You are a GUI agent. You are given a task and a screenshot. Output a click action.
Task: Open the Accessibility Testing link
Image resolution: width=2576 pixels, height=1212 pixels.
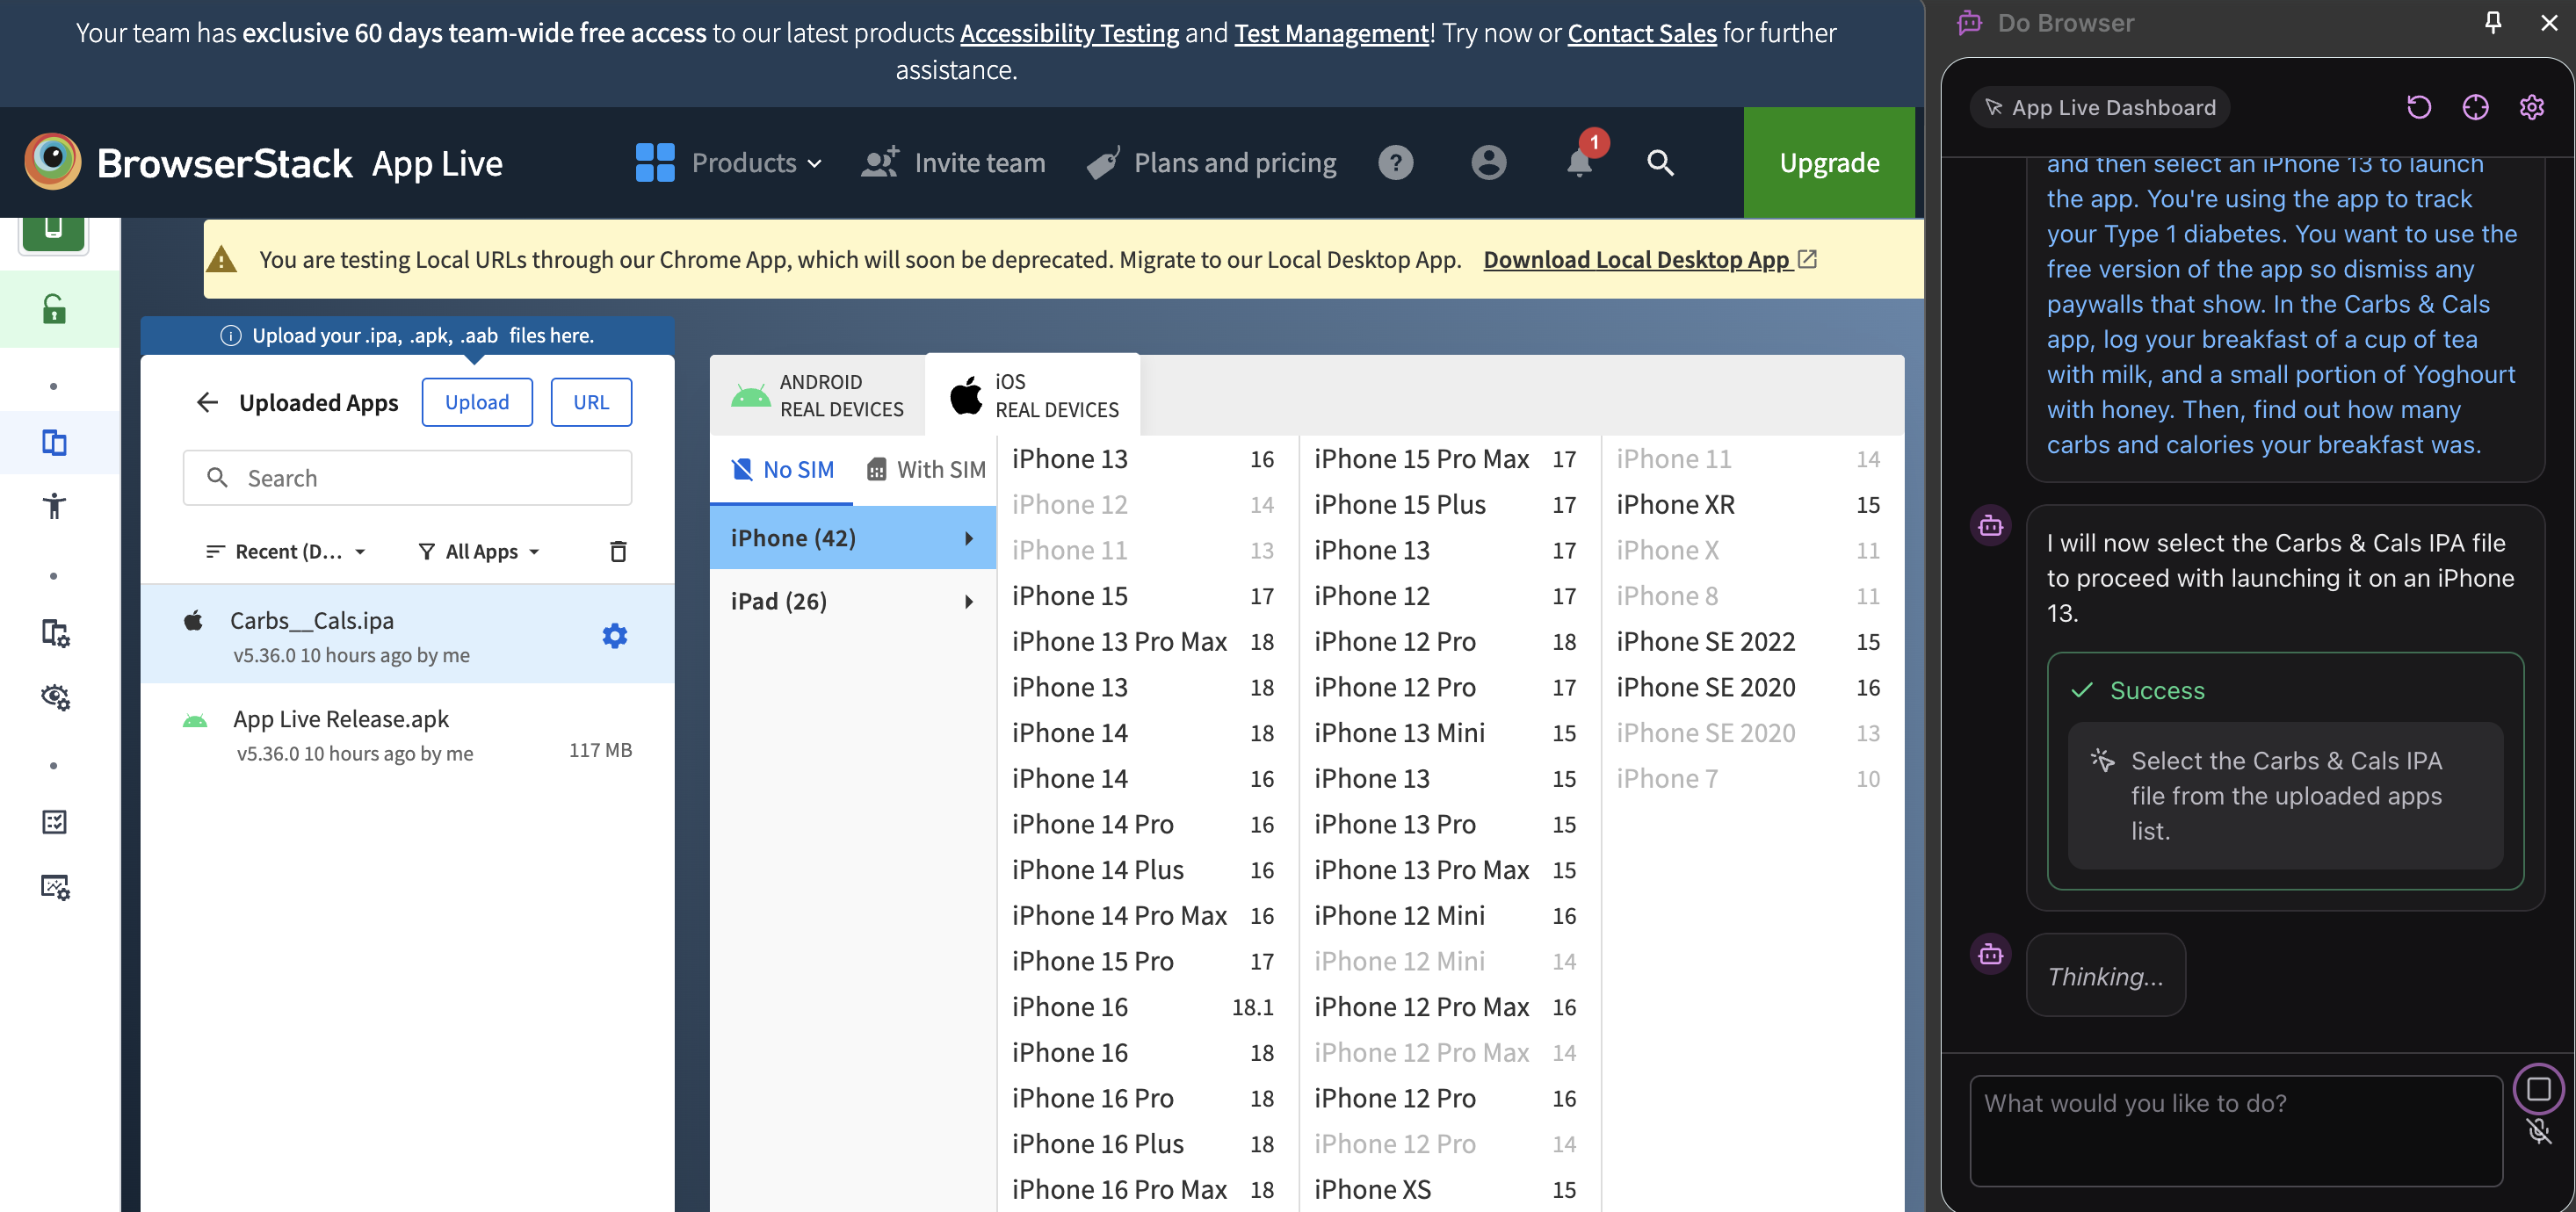point(1069,33)
